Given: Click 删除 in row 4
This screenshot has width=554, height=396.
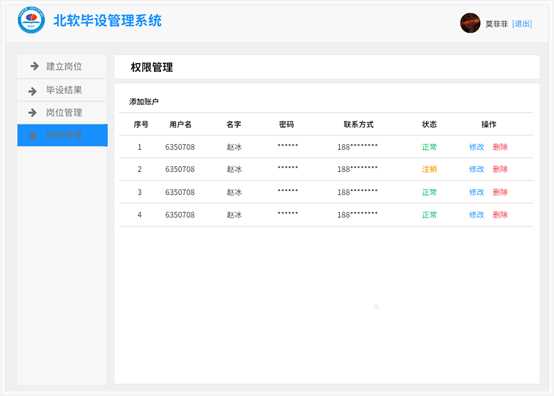Looking at the screenshot, I should point(500,214).
